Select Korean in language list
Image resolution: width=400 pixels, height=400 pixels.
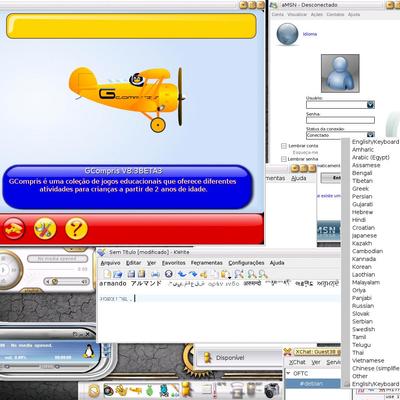(362, 267)
